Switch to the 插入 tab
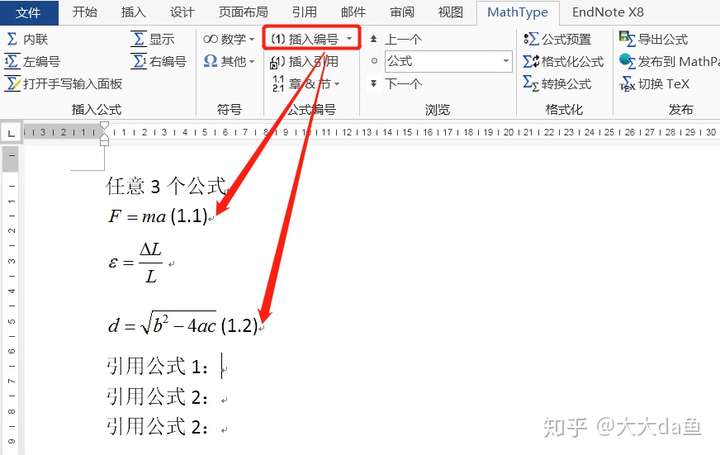 (133, 12)
